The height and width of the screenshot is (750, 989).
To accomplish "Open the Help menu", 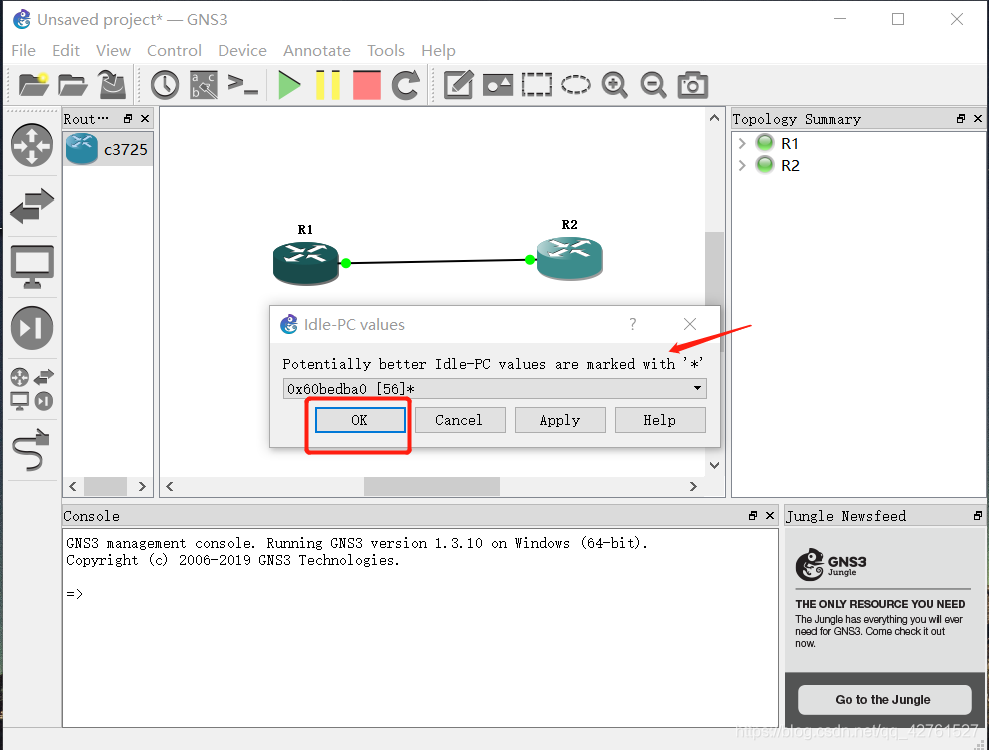I will [x=438, y=50].
